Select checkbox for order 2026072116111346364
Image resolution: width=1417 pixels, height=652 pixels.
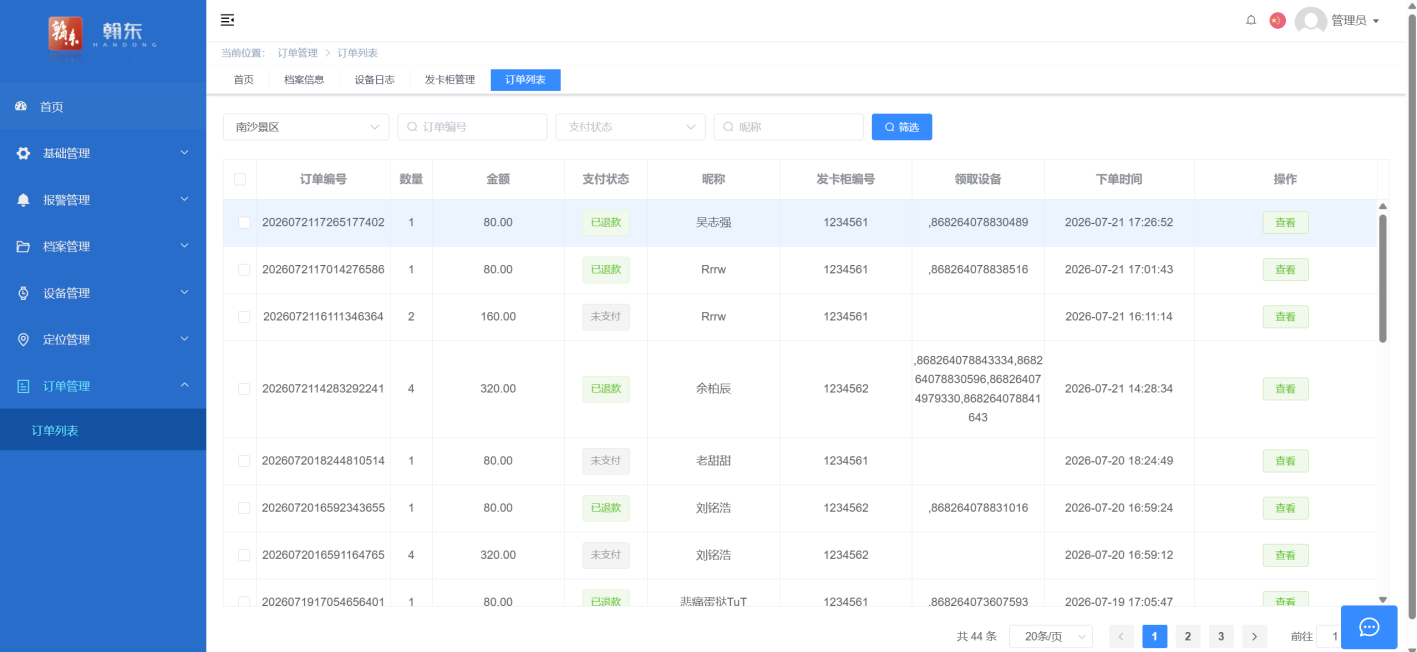(x=244, y=316)
